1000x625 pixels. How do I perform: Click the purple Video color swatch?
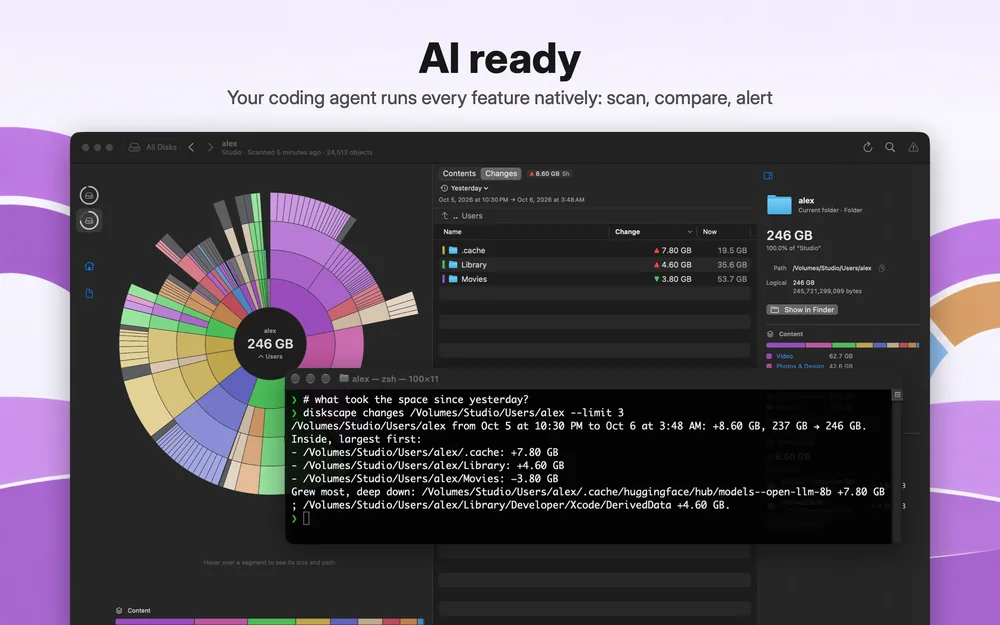tap(769, 357)
